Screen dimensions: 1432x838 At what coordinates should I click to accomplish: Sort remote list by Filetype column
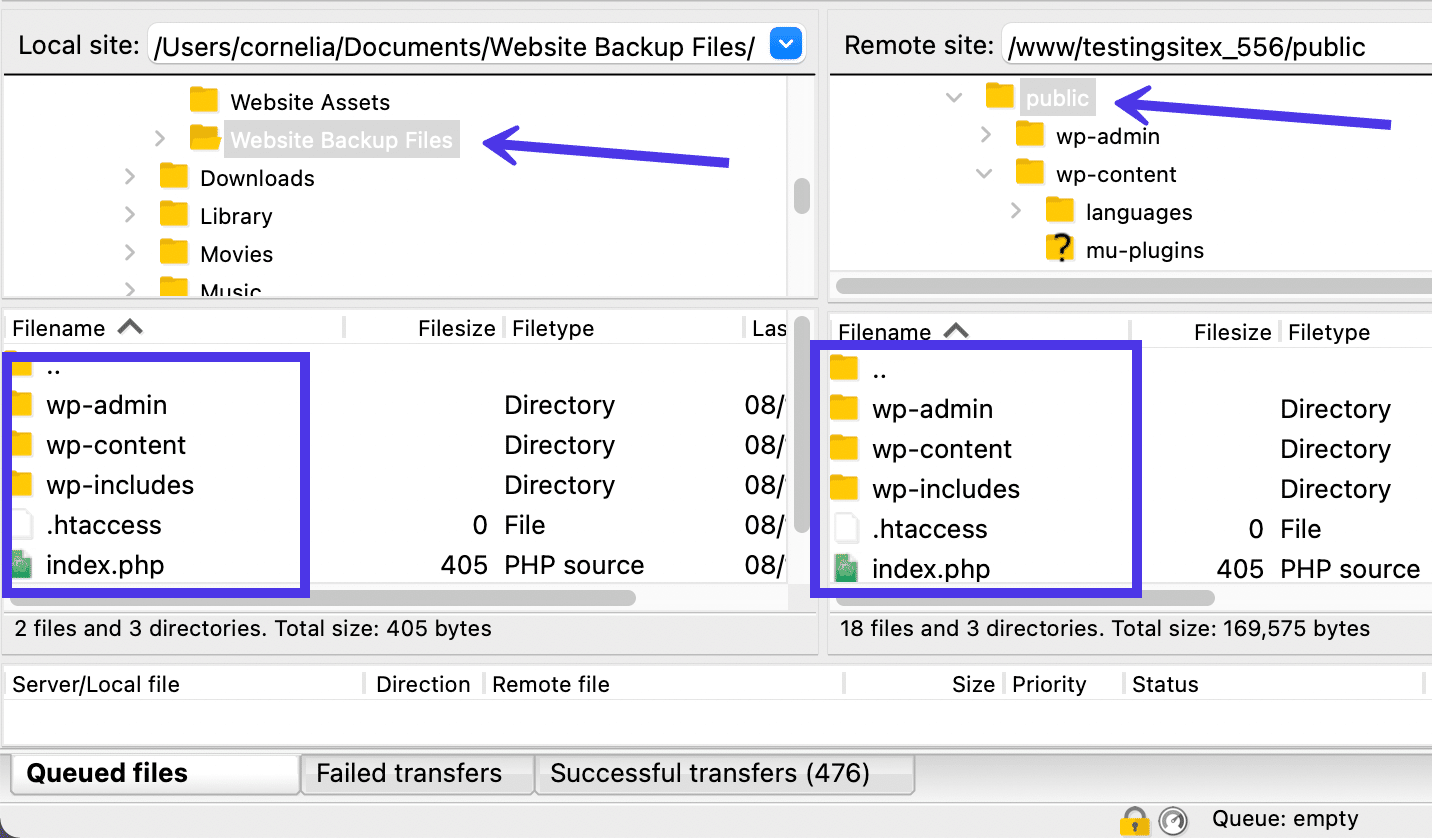(1328, 332)
